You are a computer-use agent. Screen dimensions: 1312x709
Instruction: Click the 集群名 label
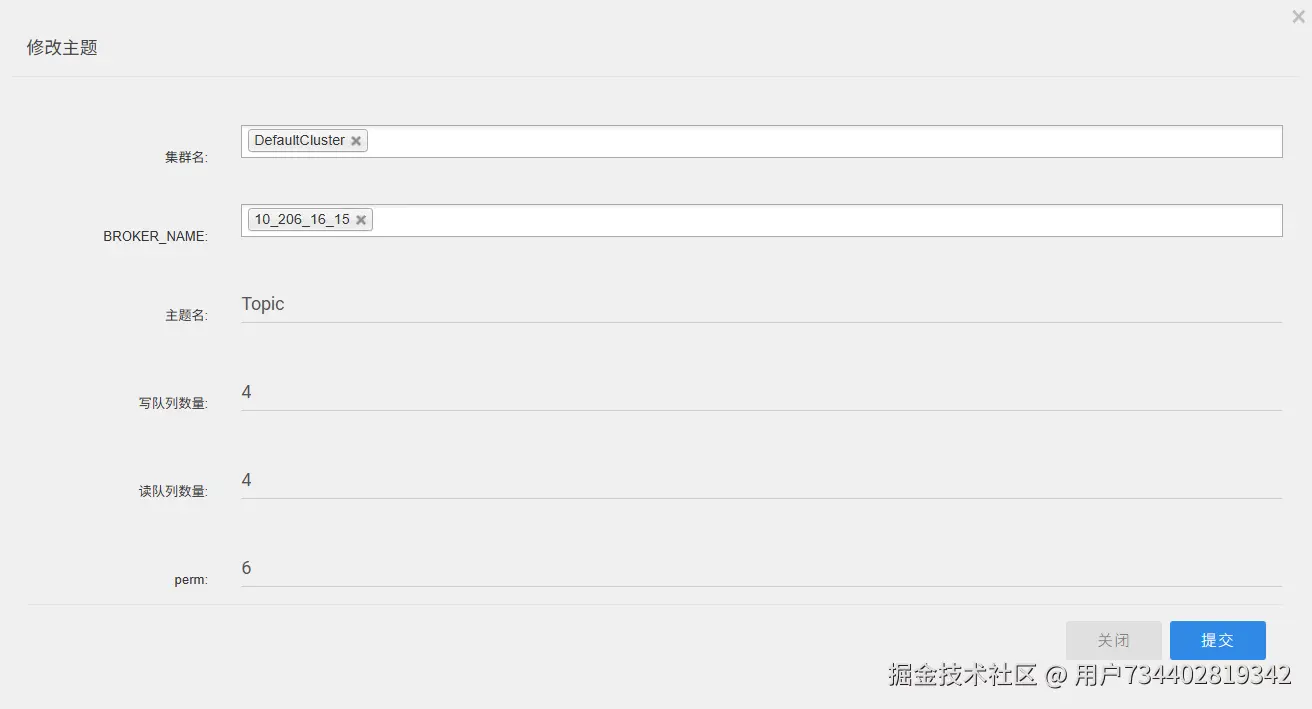(186, 157)
